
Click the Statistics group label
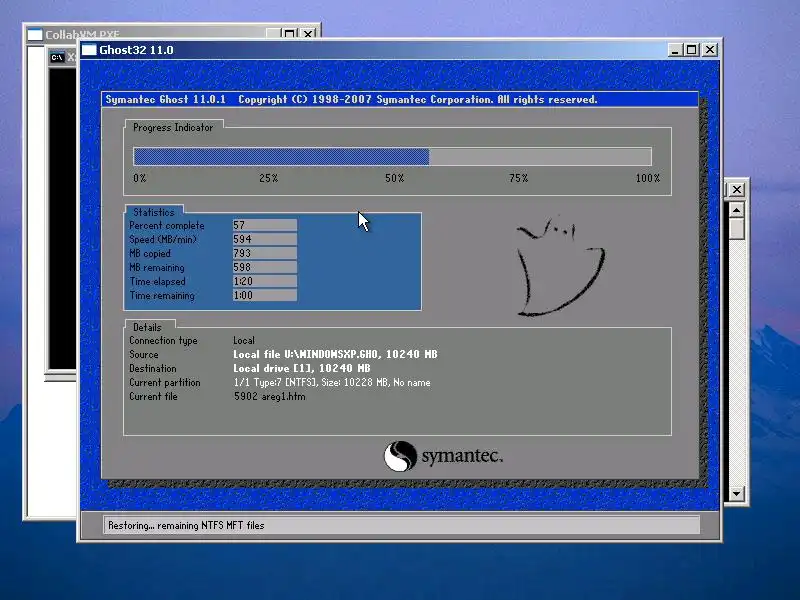[154, 212]
